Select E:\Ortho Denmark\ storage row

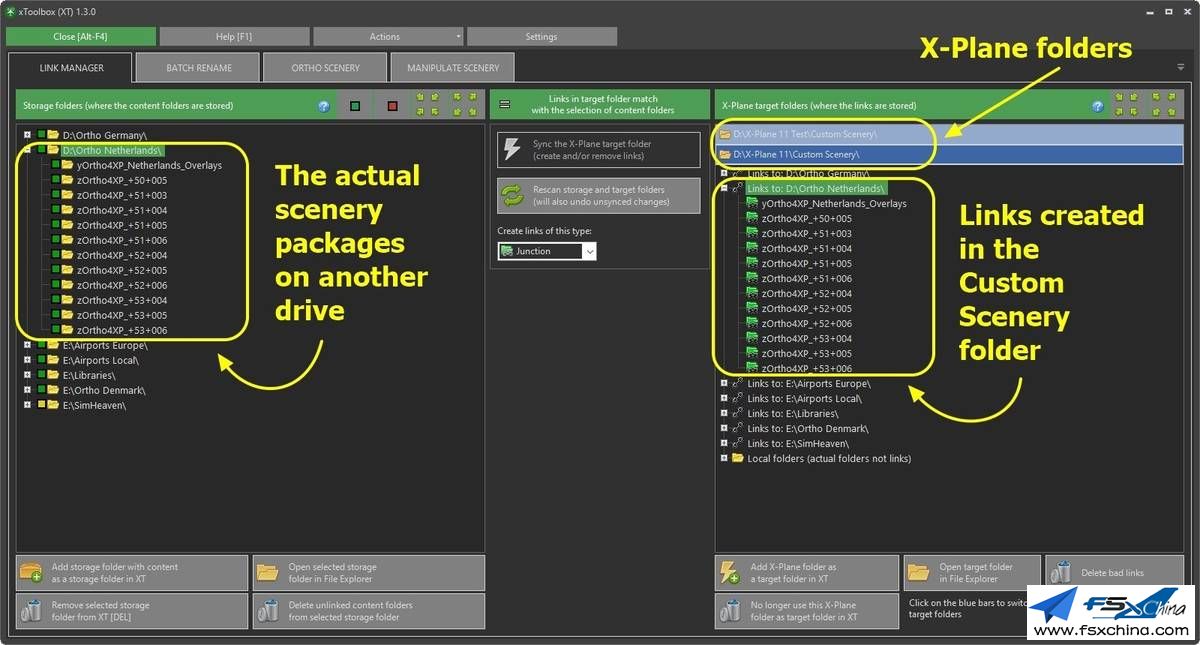pyautogui.click(x=104, y=390)
